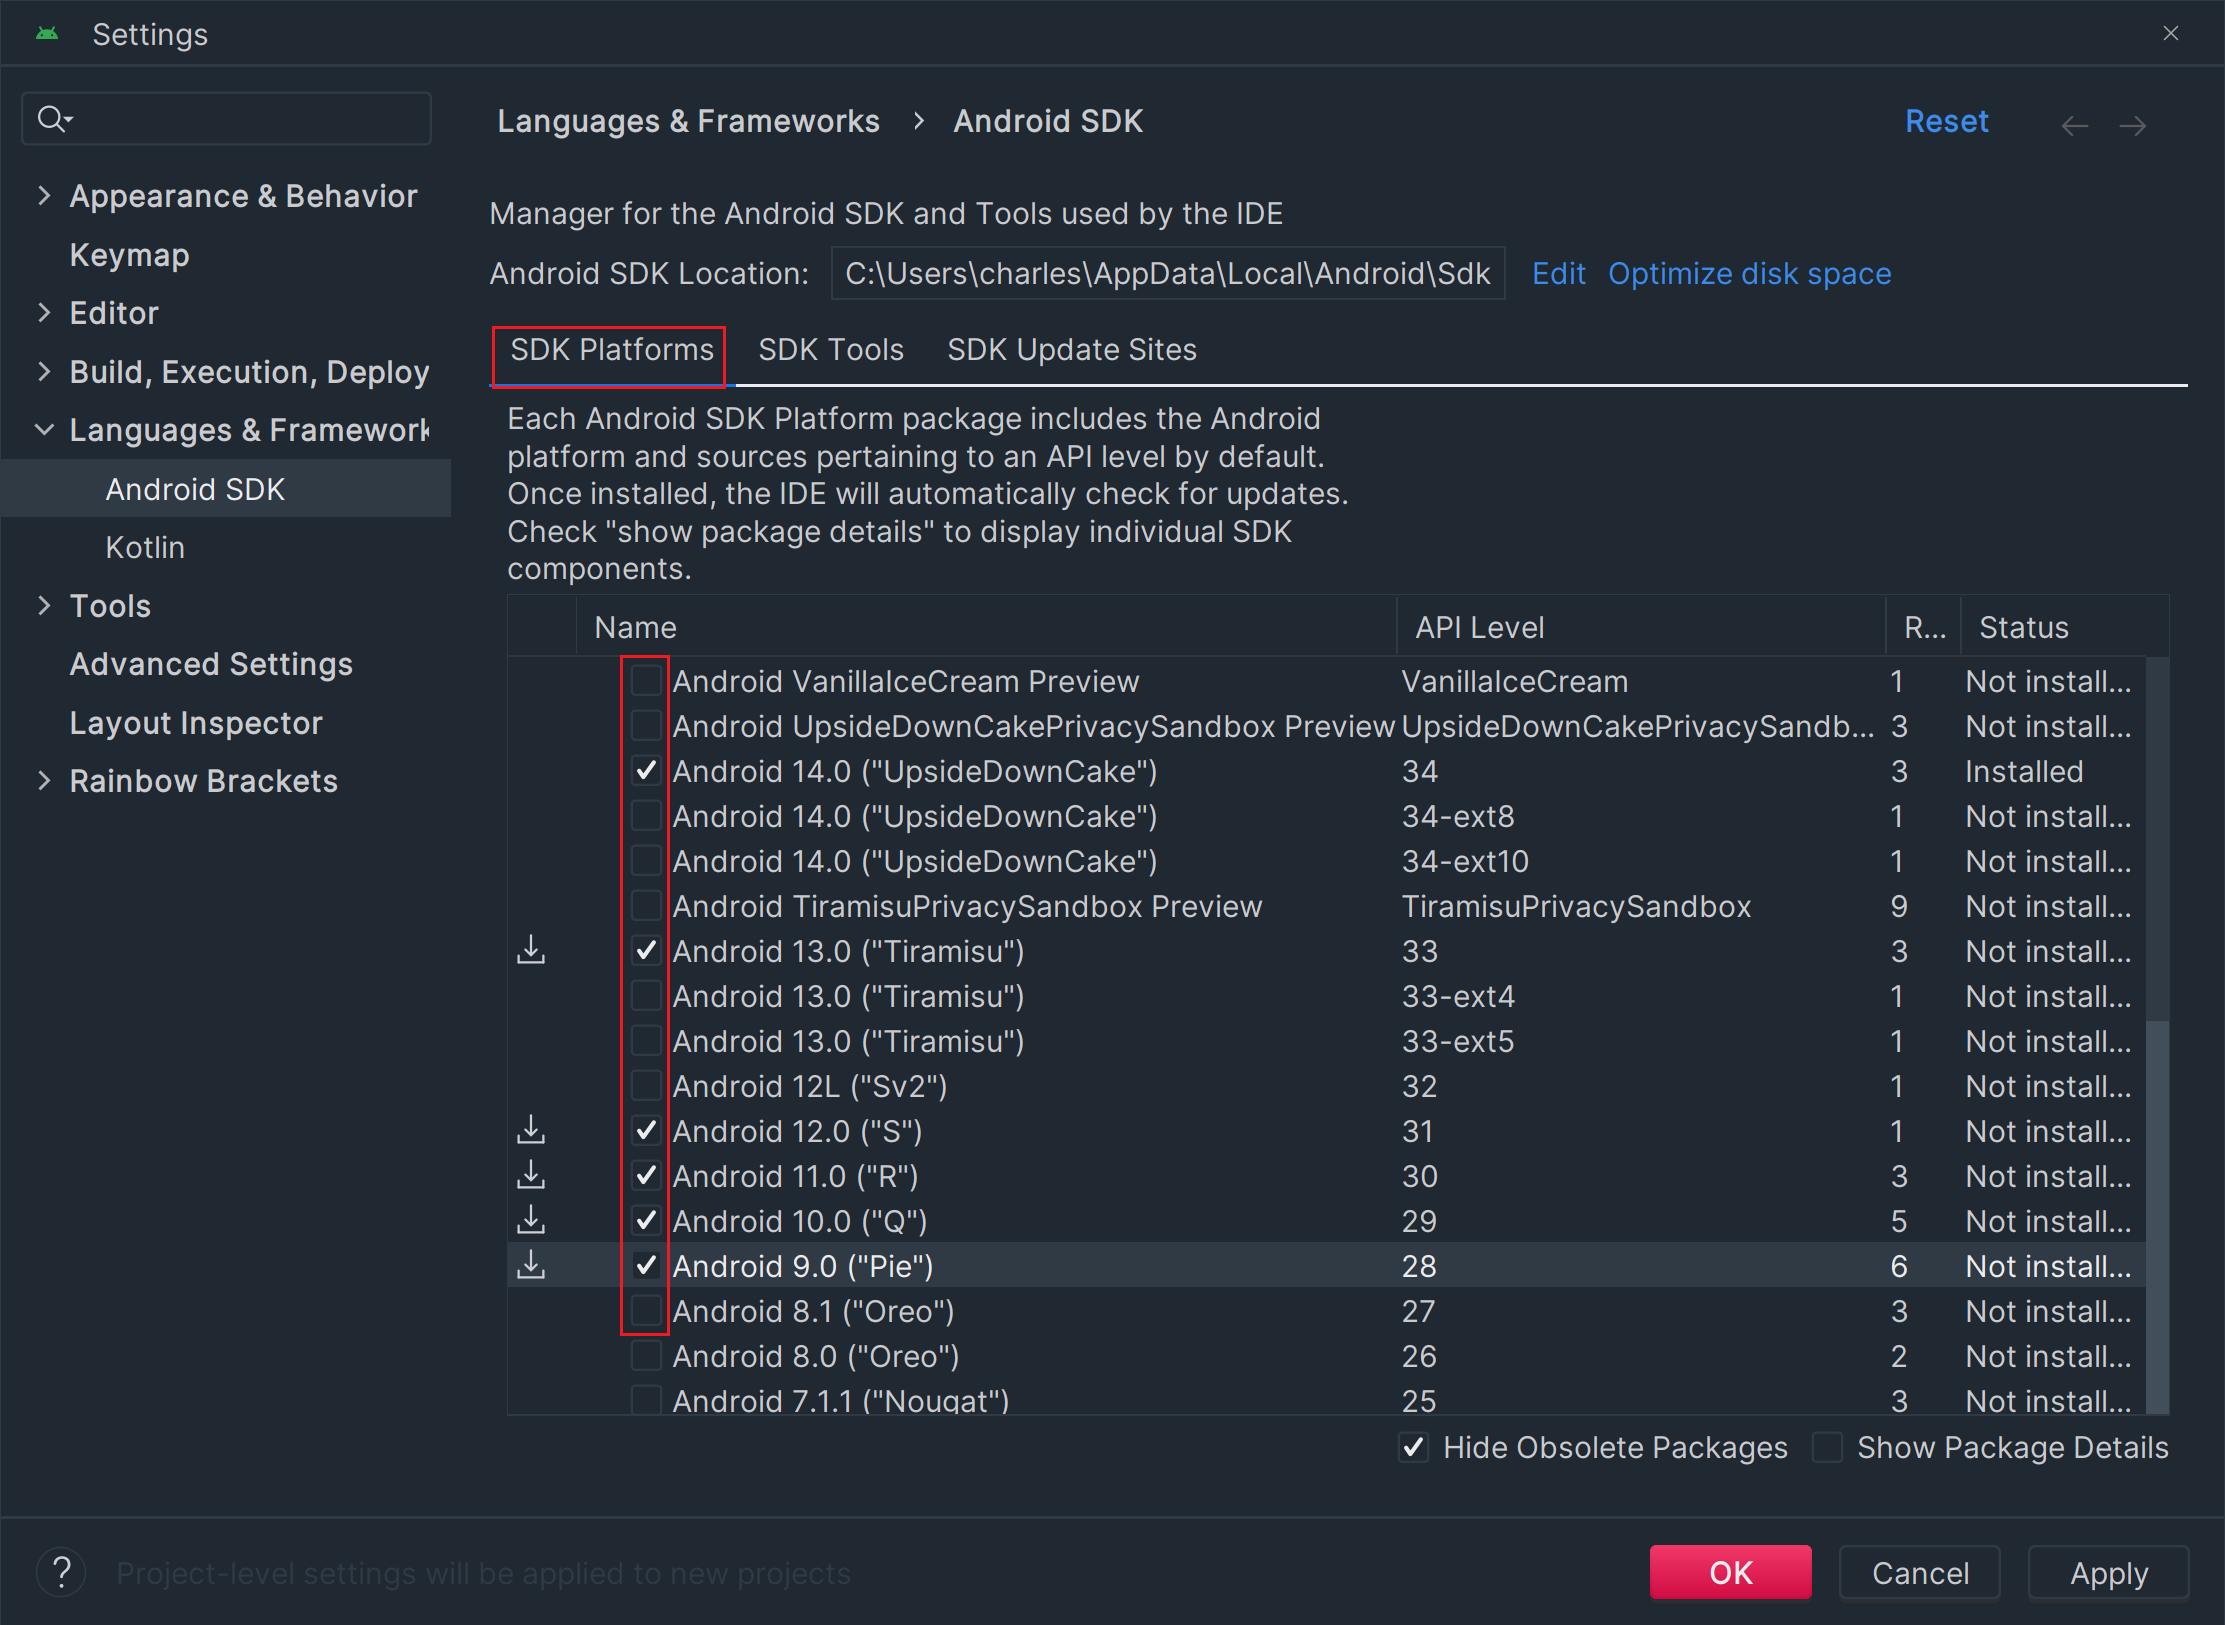Open SDK Update Sites tab

1071,350
